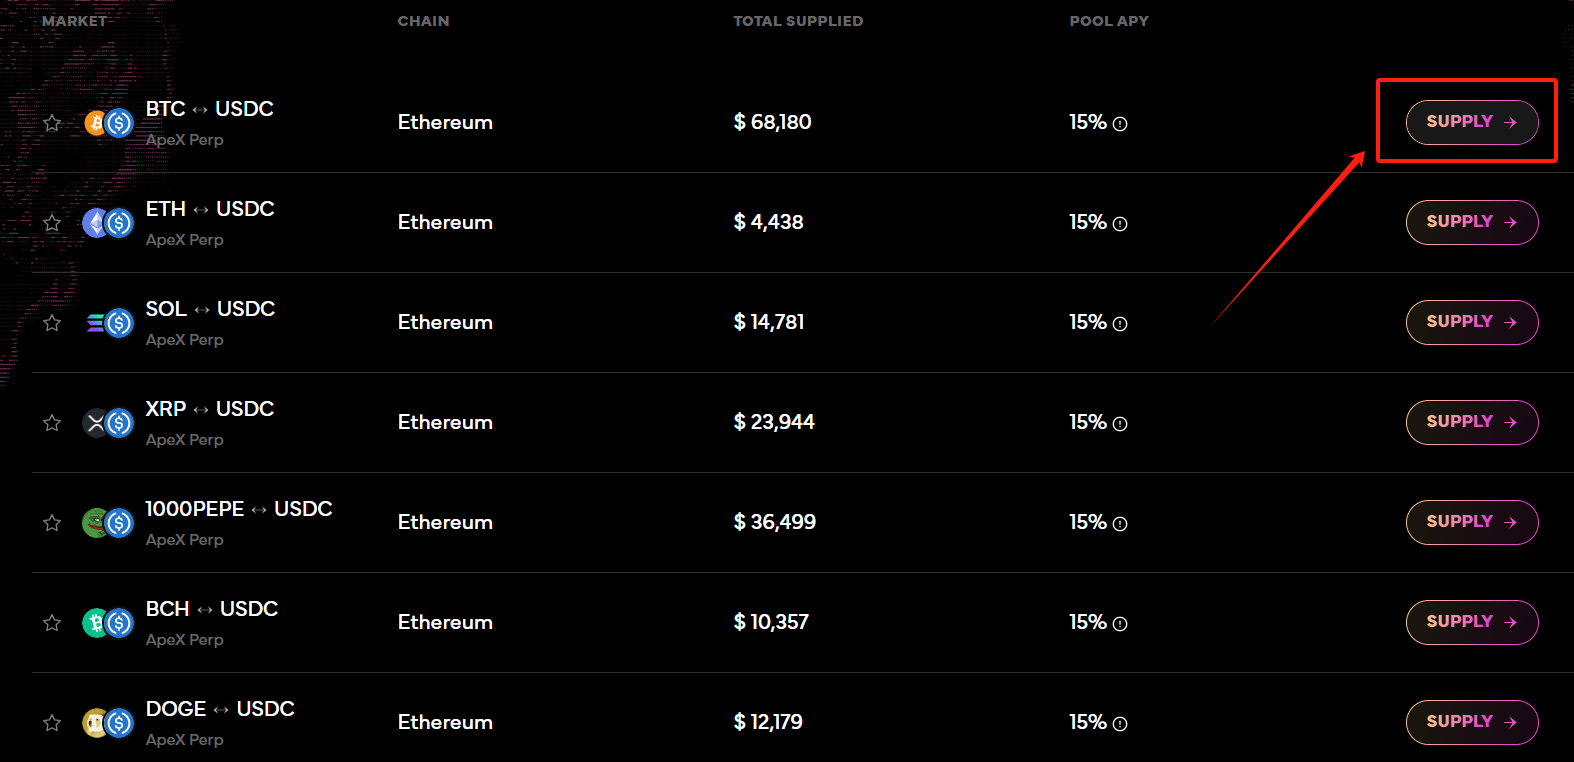Viewport: 1574px width, 762px height.
Task: Sort by the Total Supplied column header
Action: (x=798, y=21)
